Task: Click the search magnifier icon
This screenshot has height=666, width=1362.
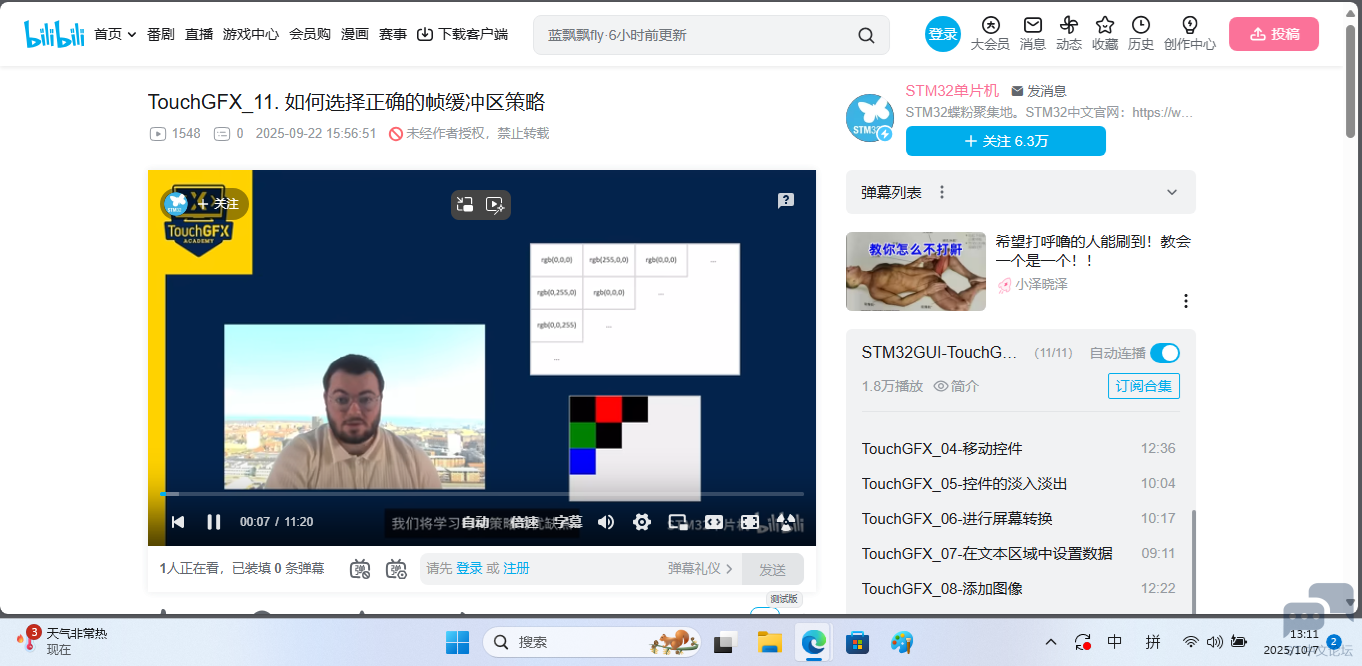Action: coord(866,35)
